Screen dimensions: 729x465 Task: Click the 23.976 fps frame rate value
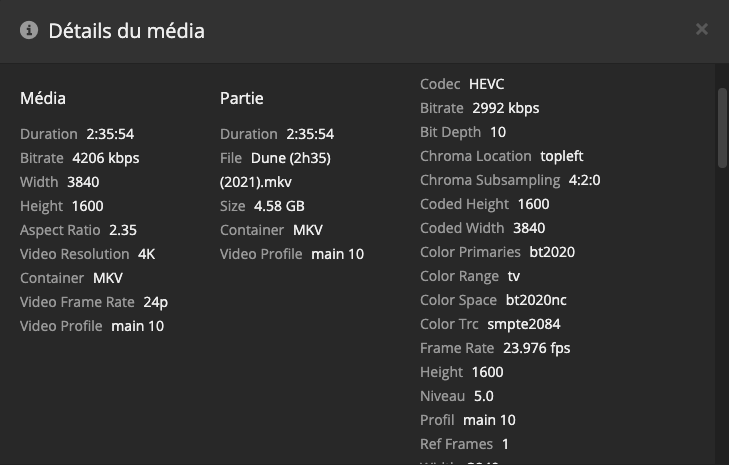(537, 348)
